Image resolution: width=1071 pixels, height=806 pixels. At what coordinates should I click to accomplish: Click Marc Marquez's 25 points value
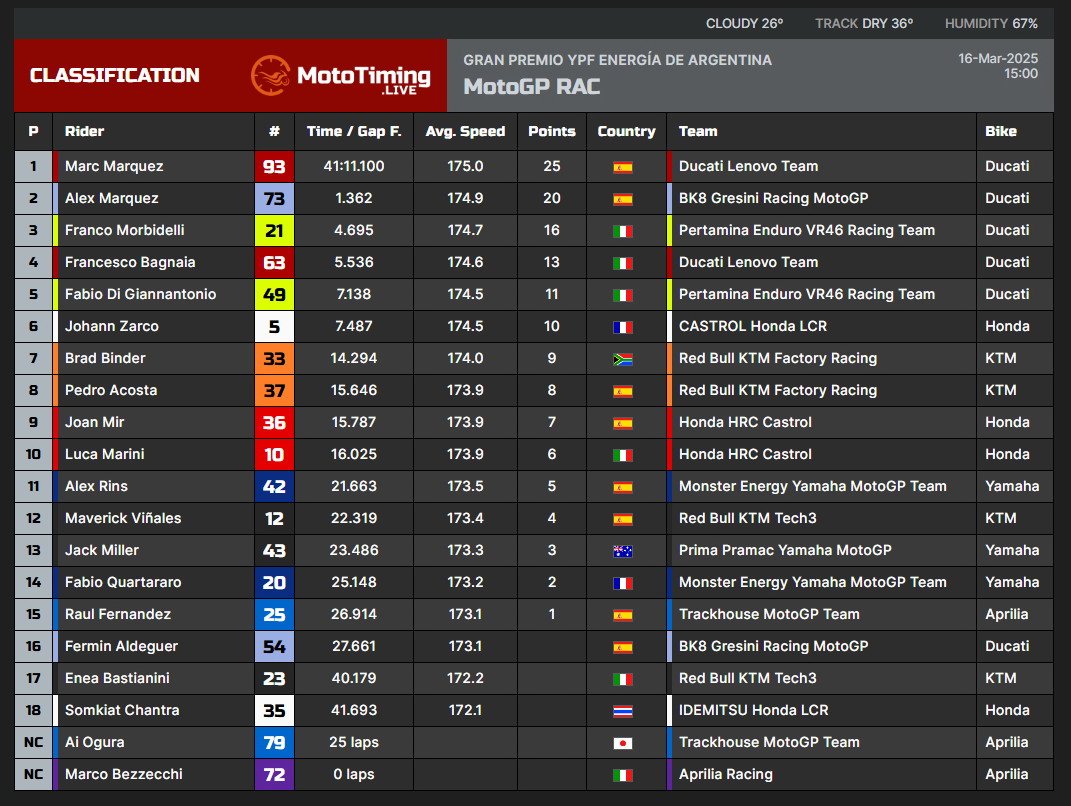coord(552,167)
